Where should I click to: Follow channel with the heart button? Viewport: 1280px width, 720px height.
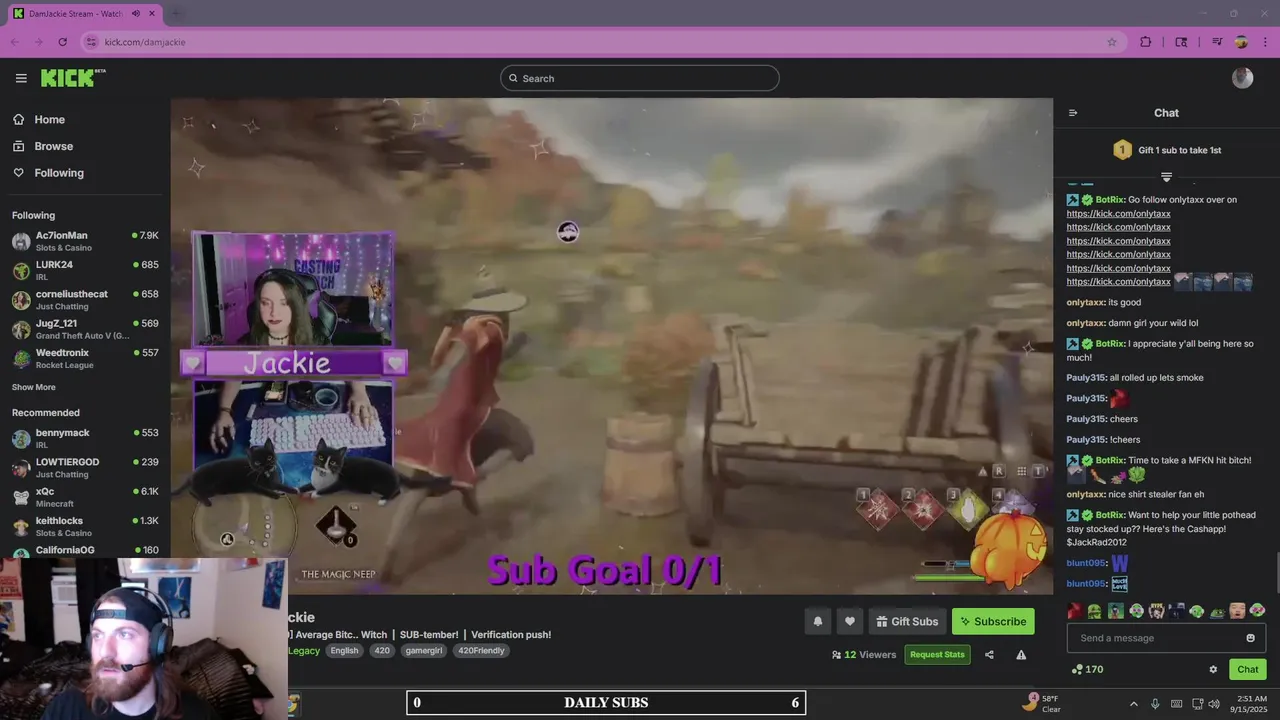[x=849, y=621]
